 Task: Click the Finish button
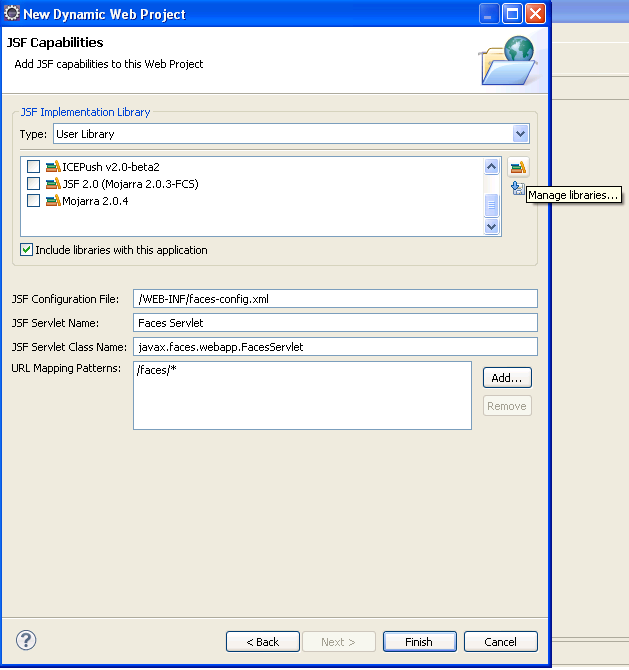coord(420,642)
